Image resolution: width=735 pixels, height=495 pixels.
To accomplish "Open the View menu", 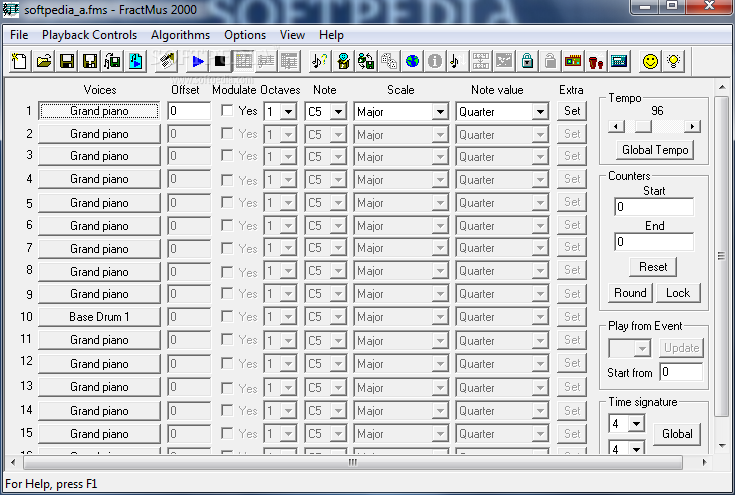I will (x=292, y=35).
